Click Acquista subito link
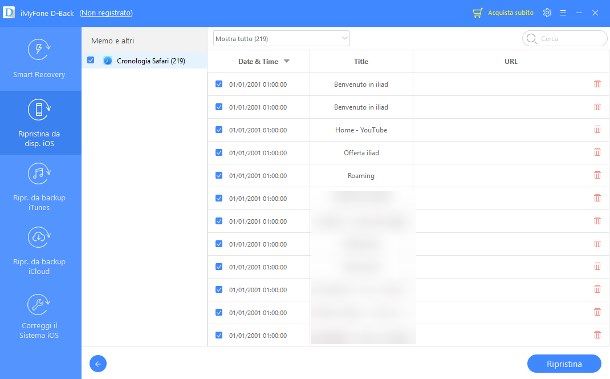Image resolution: width=610 pixels, height=379 pixels. 510,13
